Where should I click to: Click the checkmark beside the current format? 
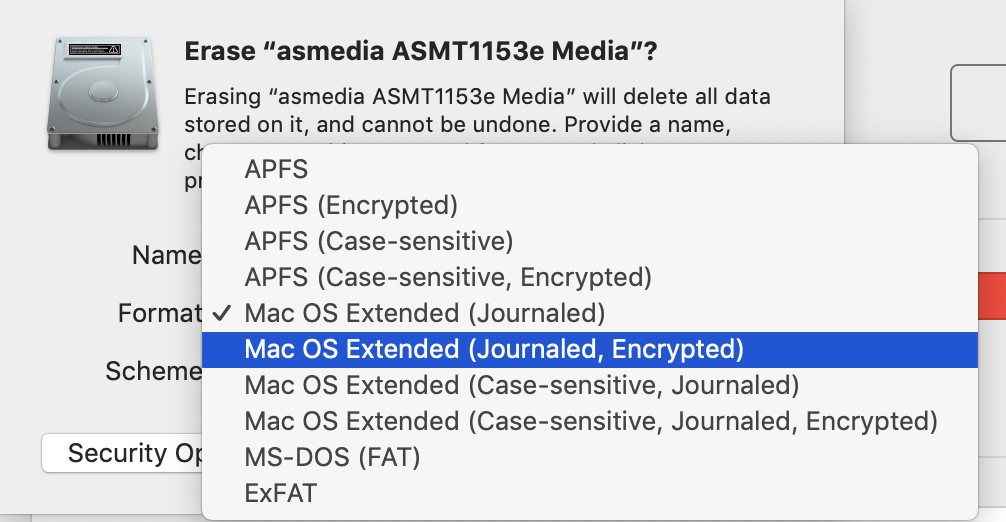pyautogui.click(x=222, y=313)
